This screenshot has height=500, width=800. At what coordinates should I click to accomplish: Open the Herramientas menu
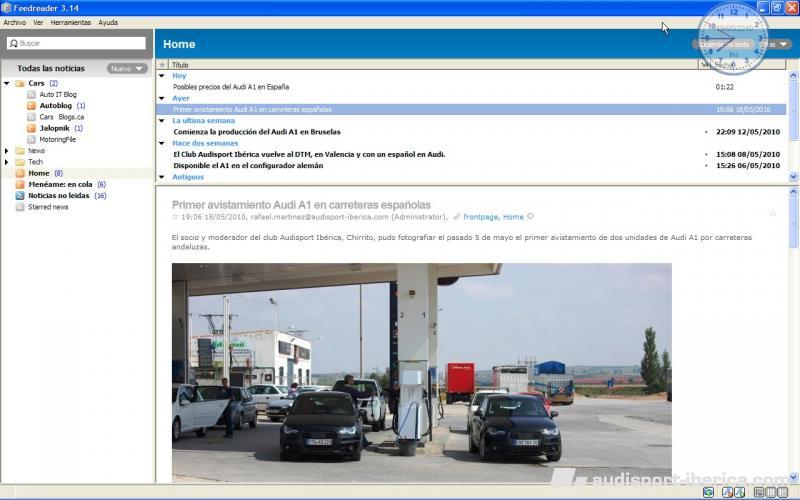point(70,22)
